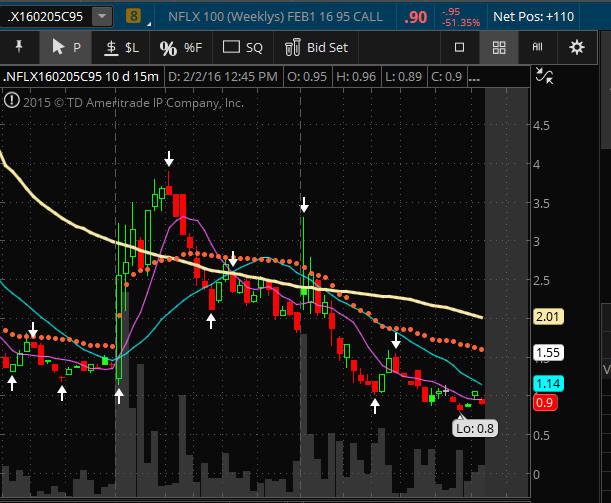Click the yellow level 8 badge icon
The width and height of the screenshot is (611, 503).
[135, 16]
